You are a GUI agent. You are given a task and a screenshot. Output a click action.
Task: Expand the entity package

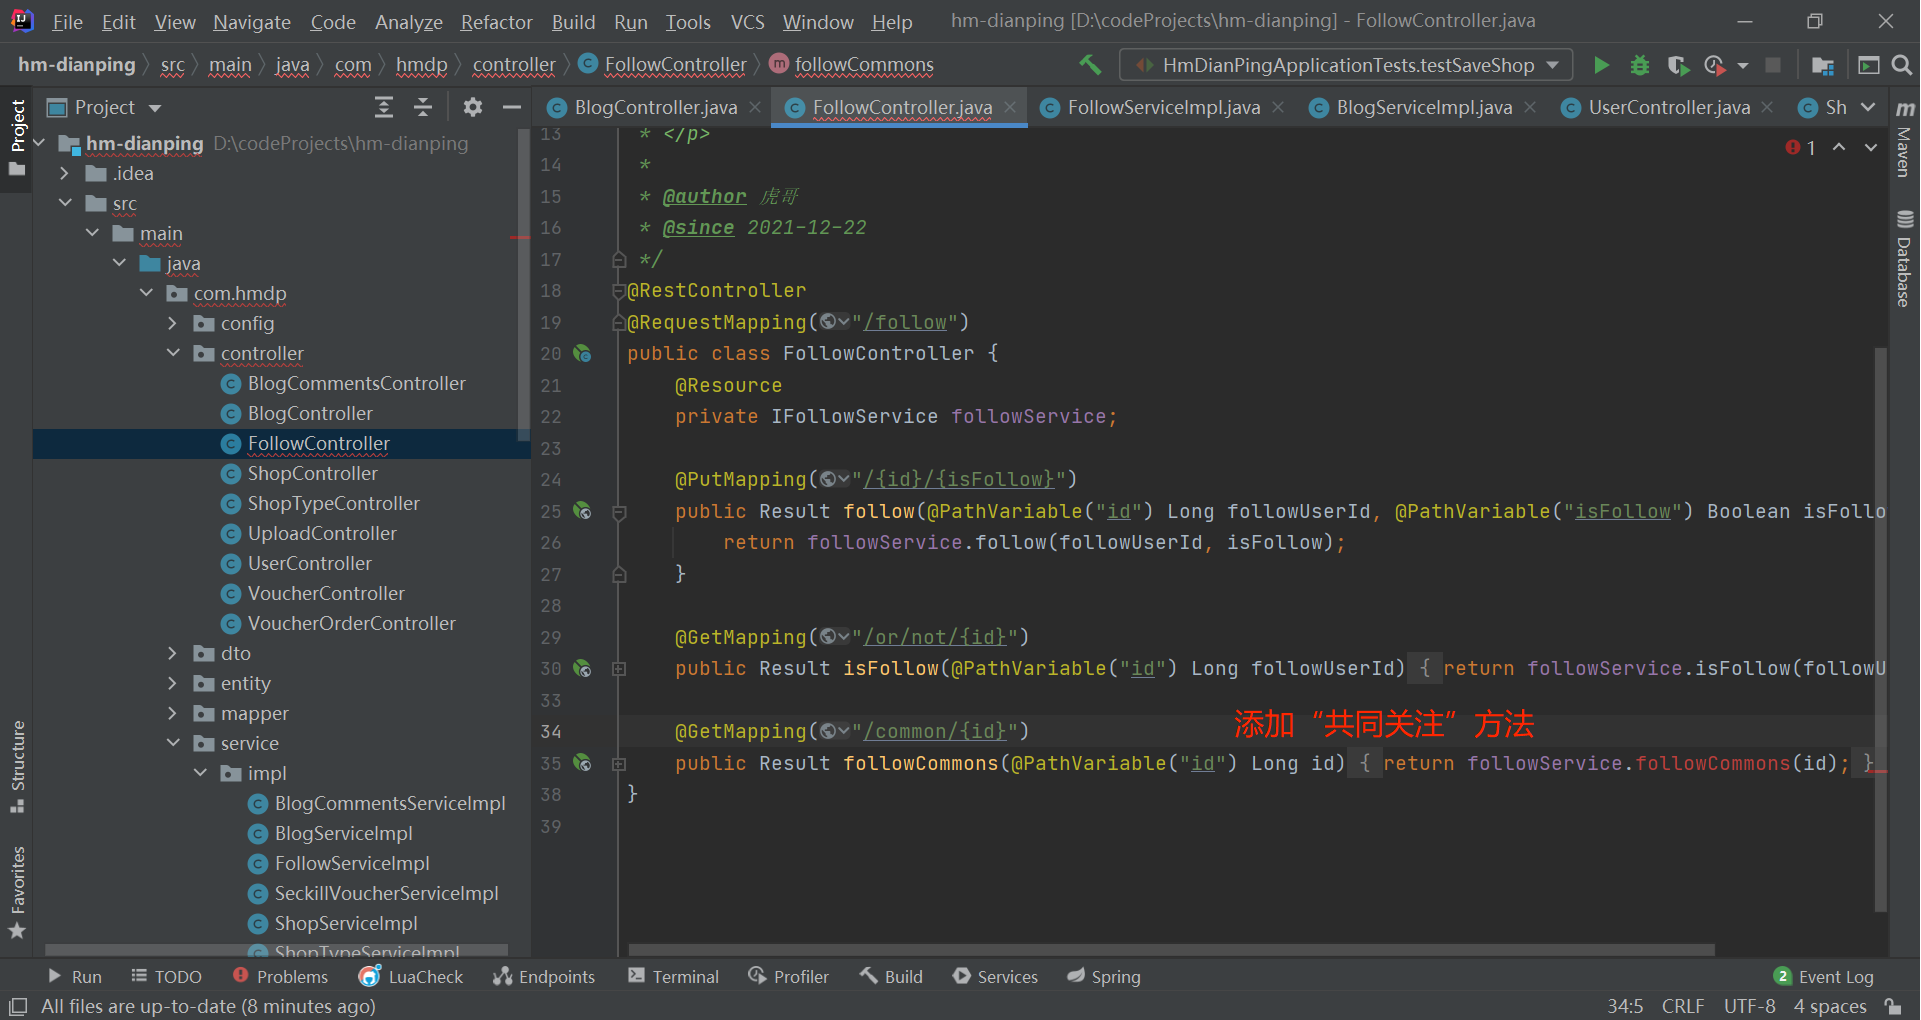coord(173,683)
